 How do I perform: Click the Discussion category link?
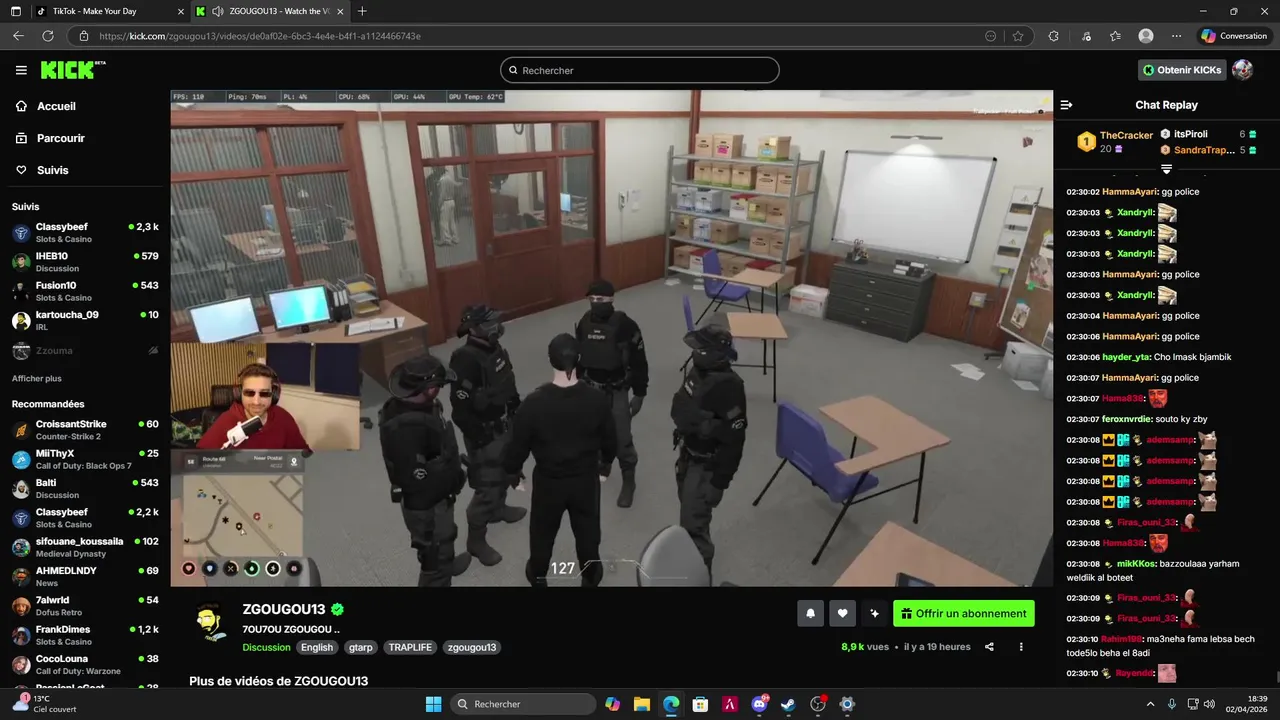click(266, 647)
